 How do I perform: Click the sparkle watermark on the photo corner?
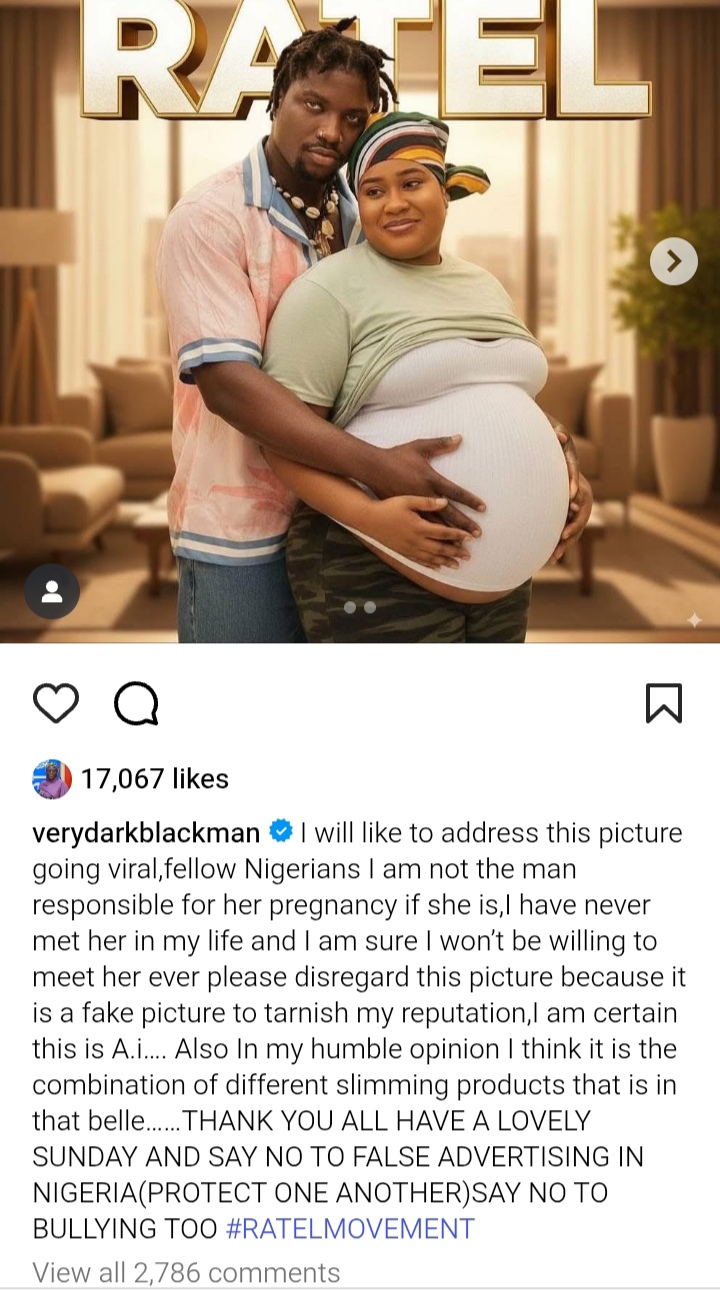click(694, 620)
